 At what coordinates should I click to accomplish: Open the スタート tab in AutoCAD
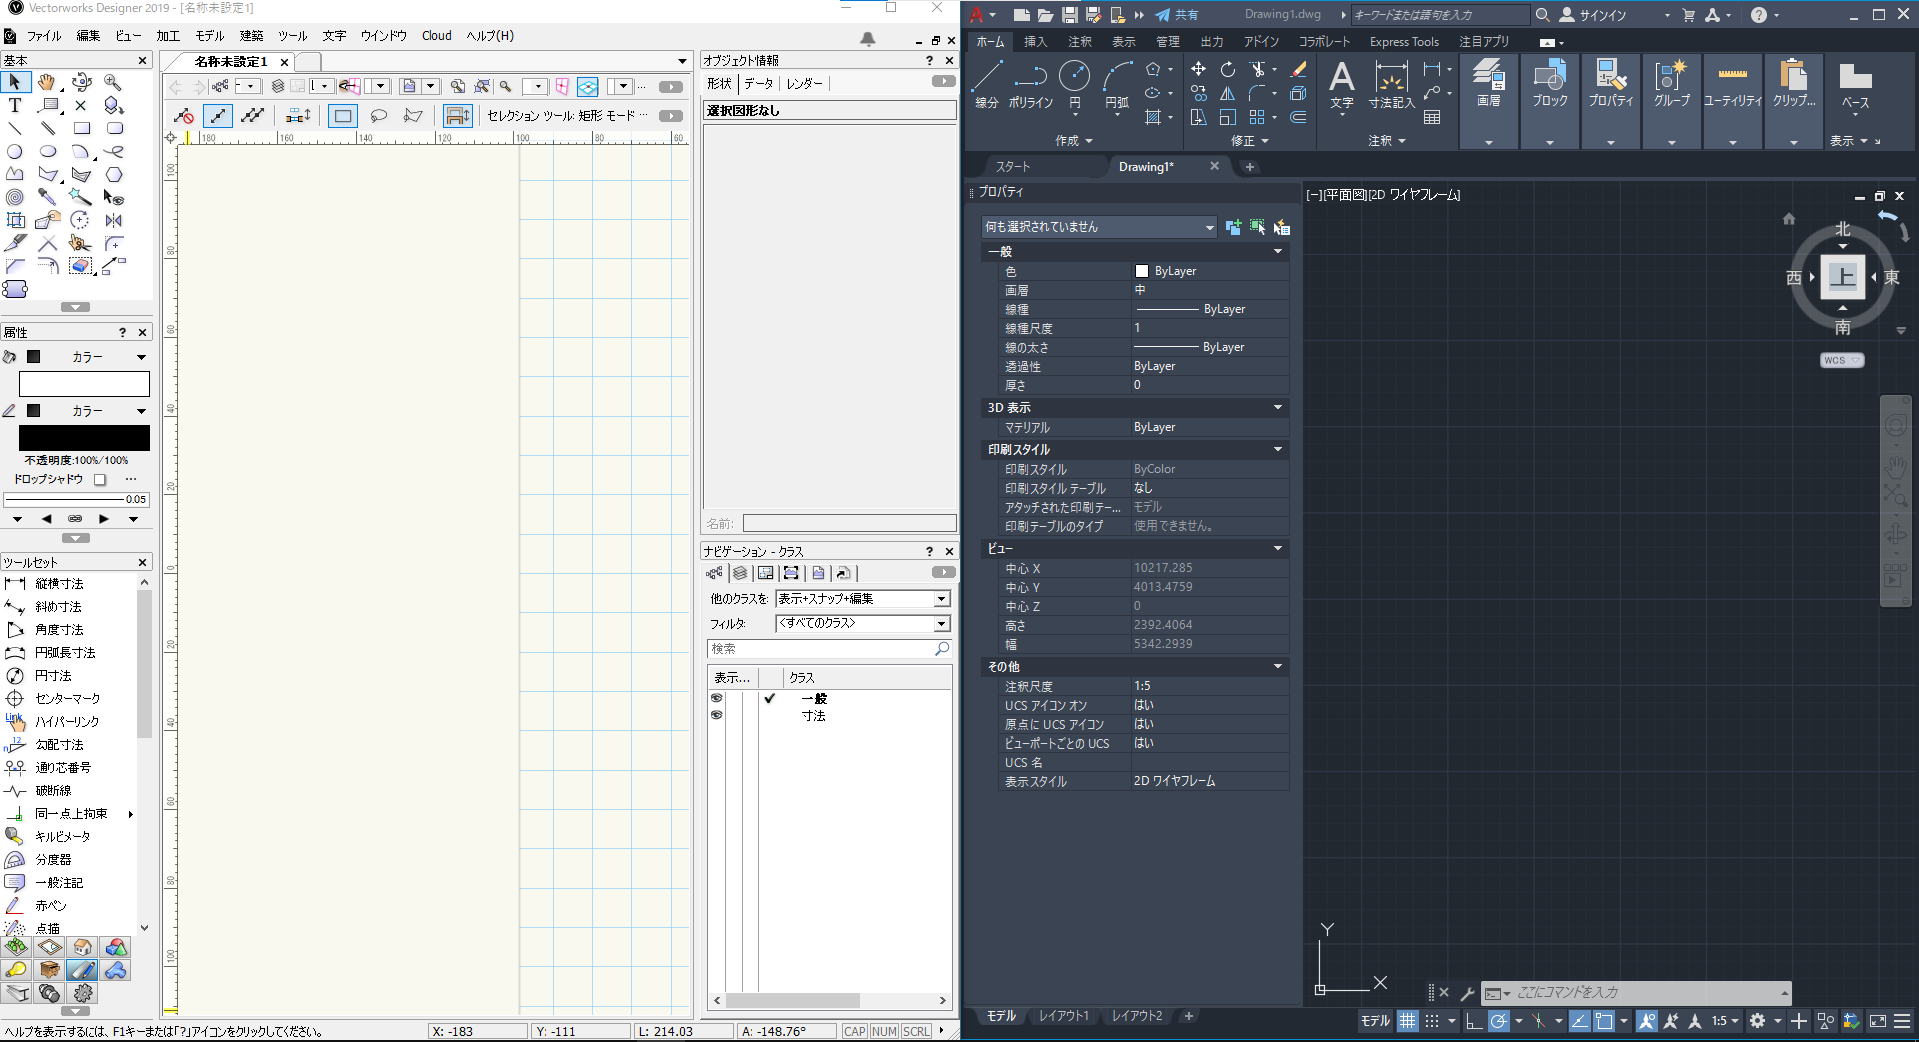click(1012, 167)
